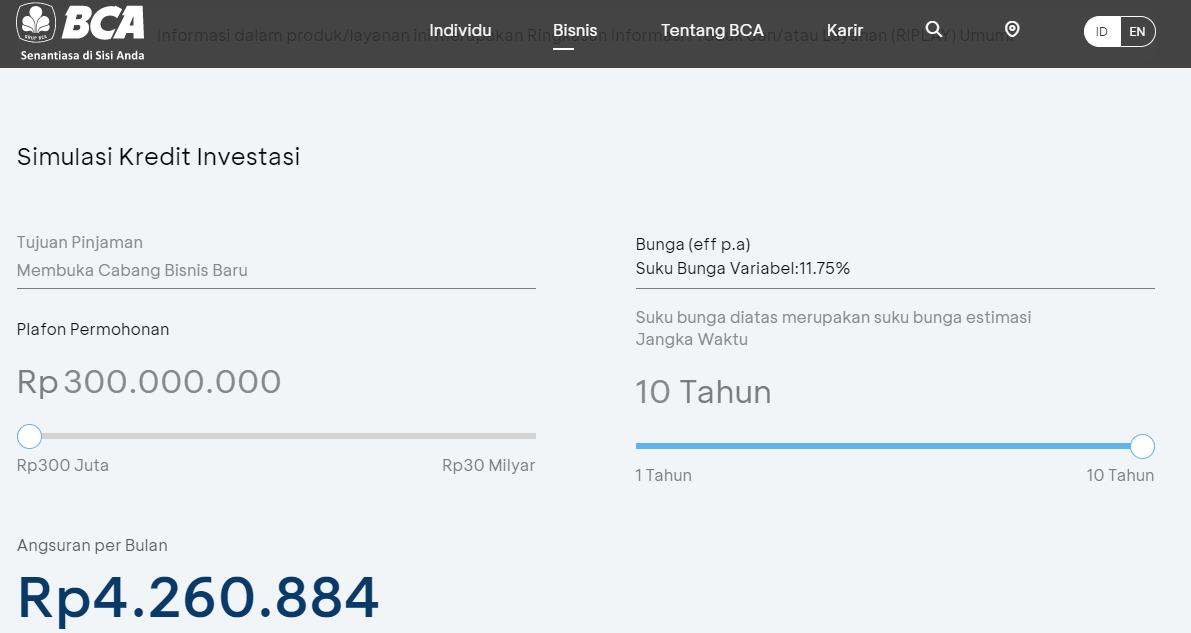Click the Jangka Waktu slider handle

click(x=1142, y=446)
